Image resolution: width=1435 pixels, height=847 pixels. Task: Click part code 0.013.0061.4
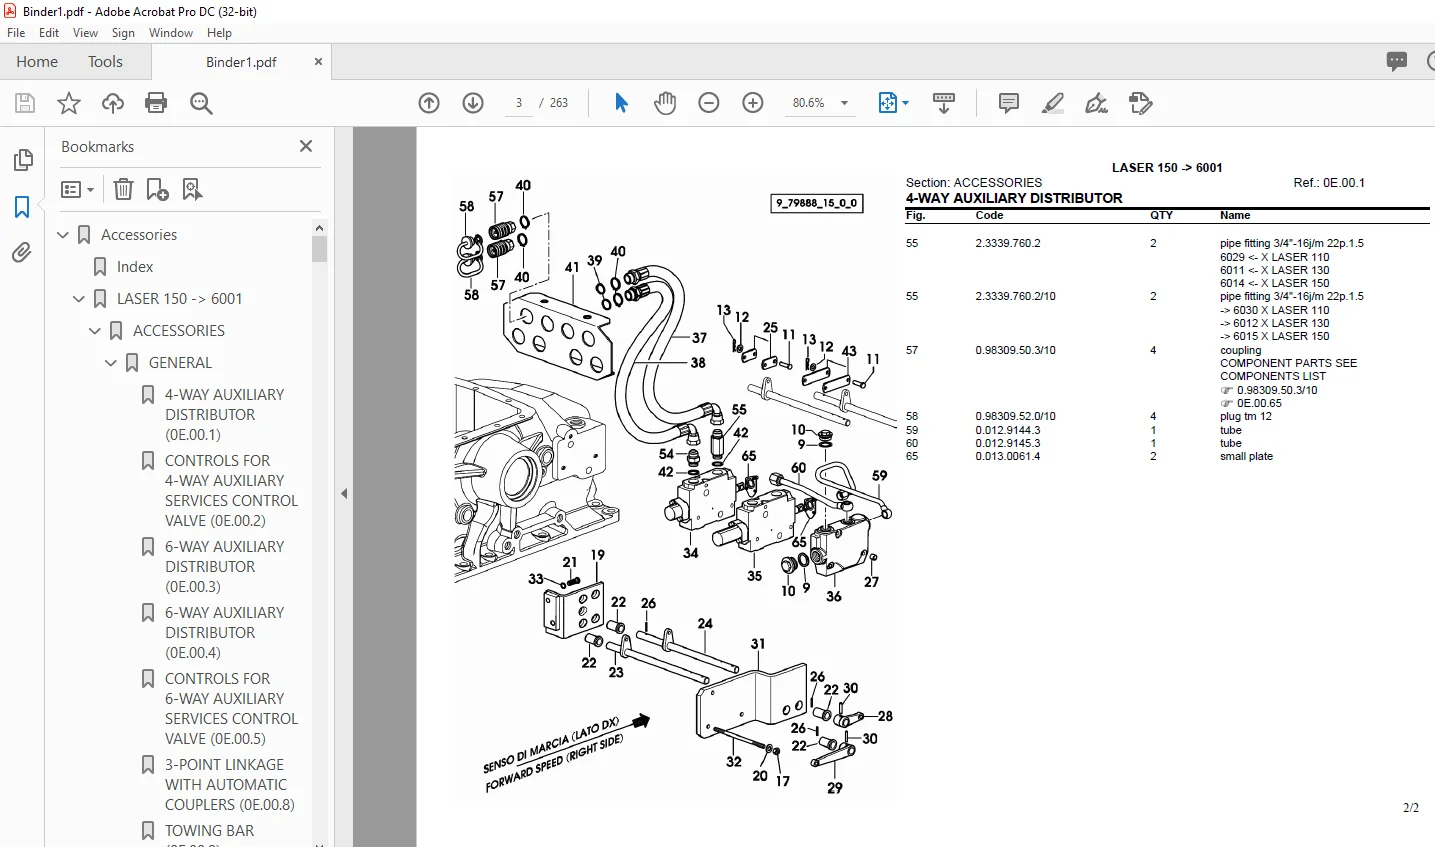click(1008, 457)
